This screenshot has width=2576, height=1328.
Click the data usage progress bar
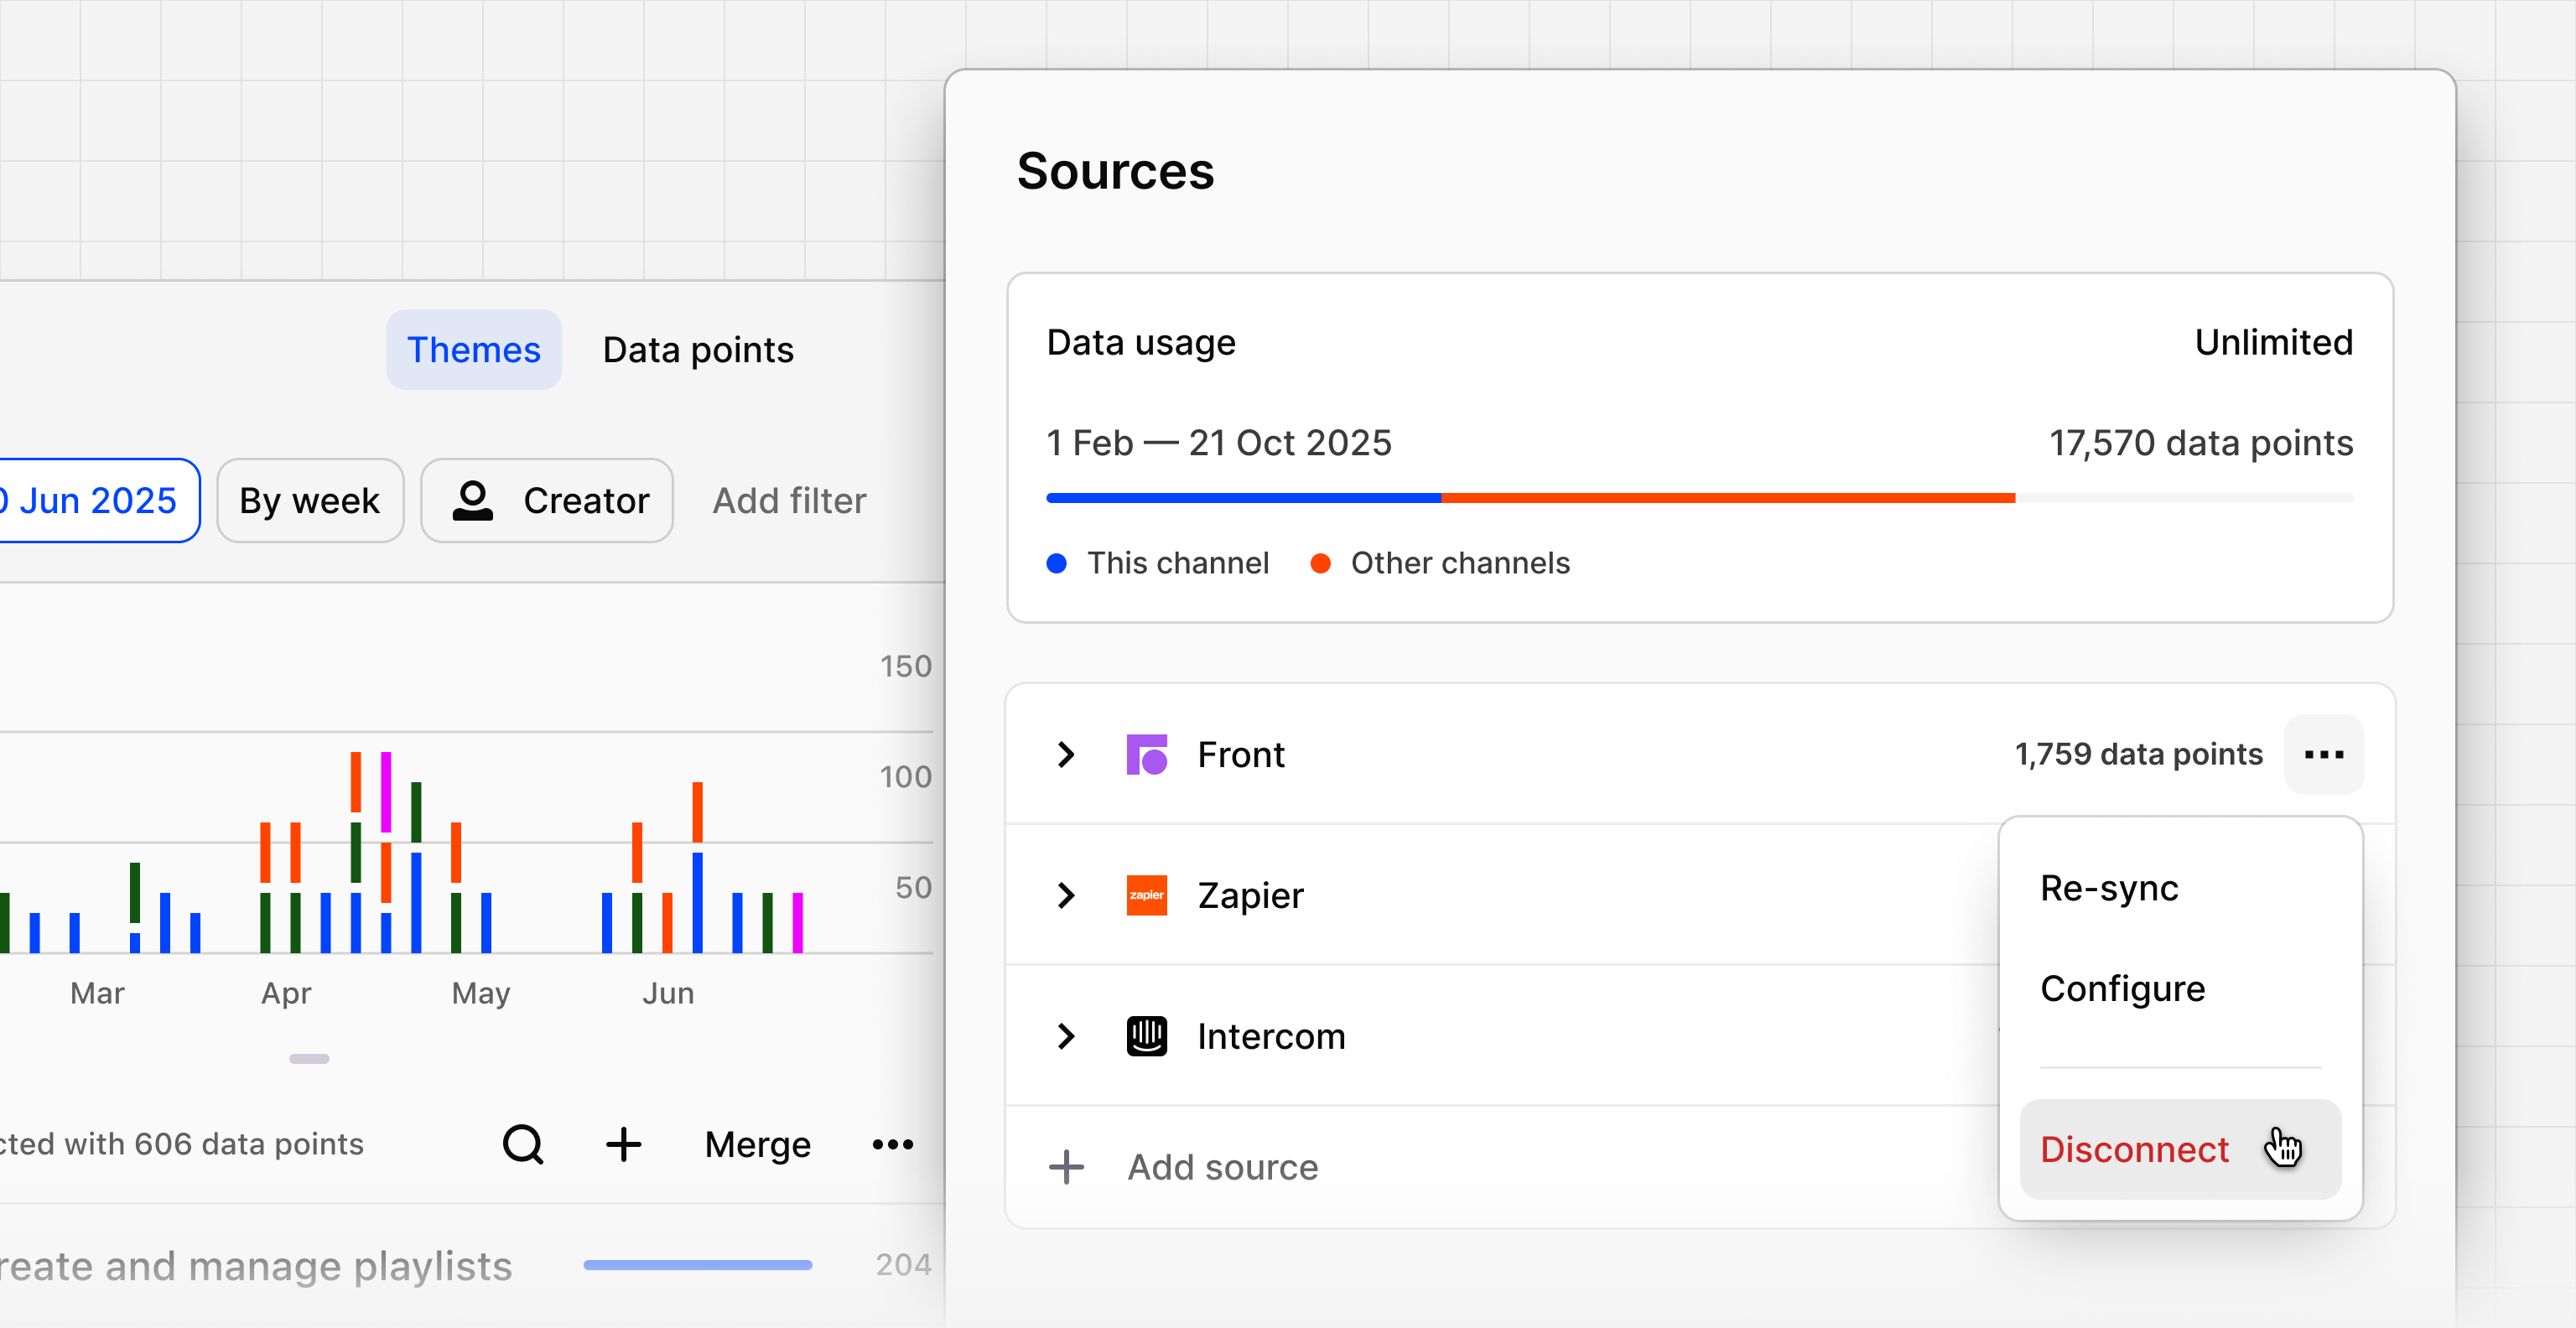(1700, 498)
